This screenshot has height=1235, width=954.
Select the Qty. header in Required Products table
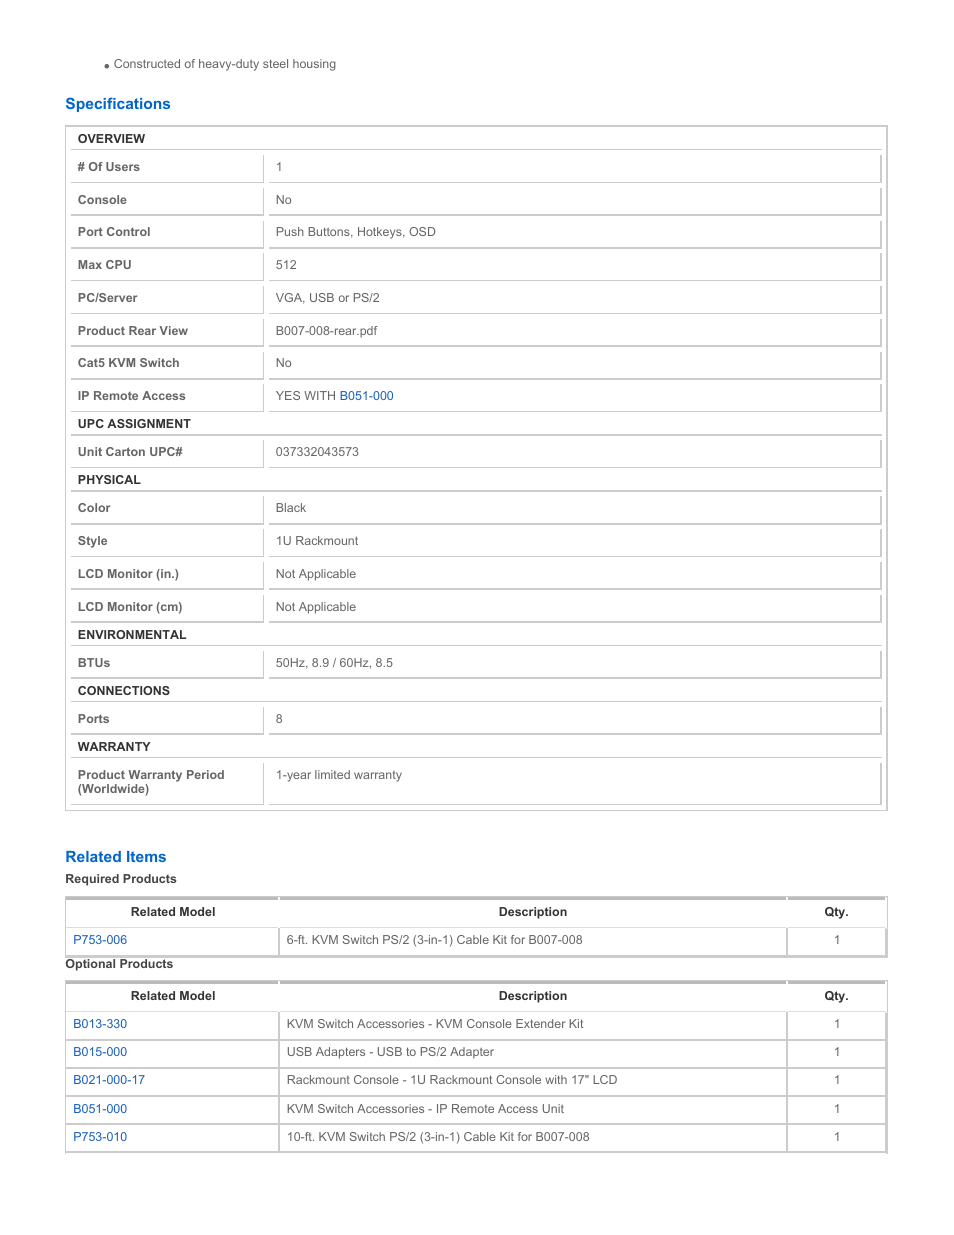tap(836, 912)
